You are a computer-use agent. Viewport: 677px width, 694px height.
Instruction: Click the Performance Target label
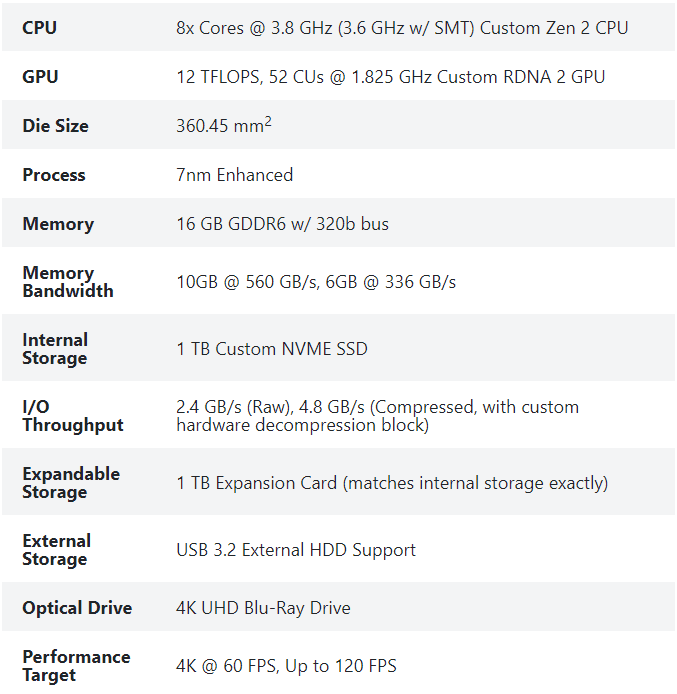(x=76, y=666)
